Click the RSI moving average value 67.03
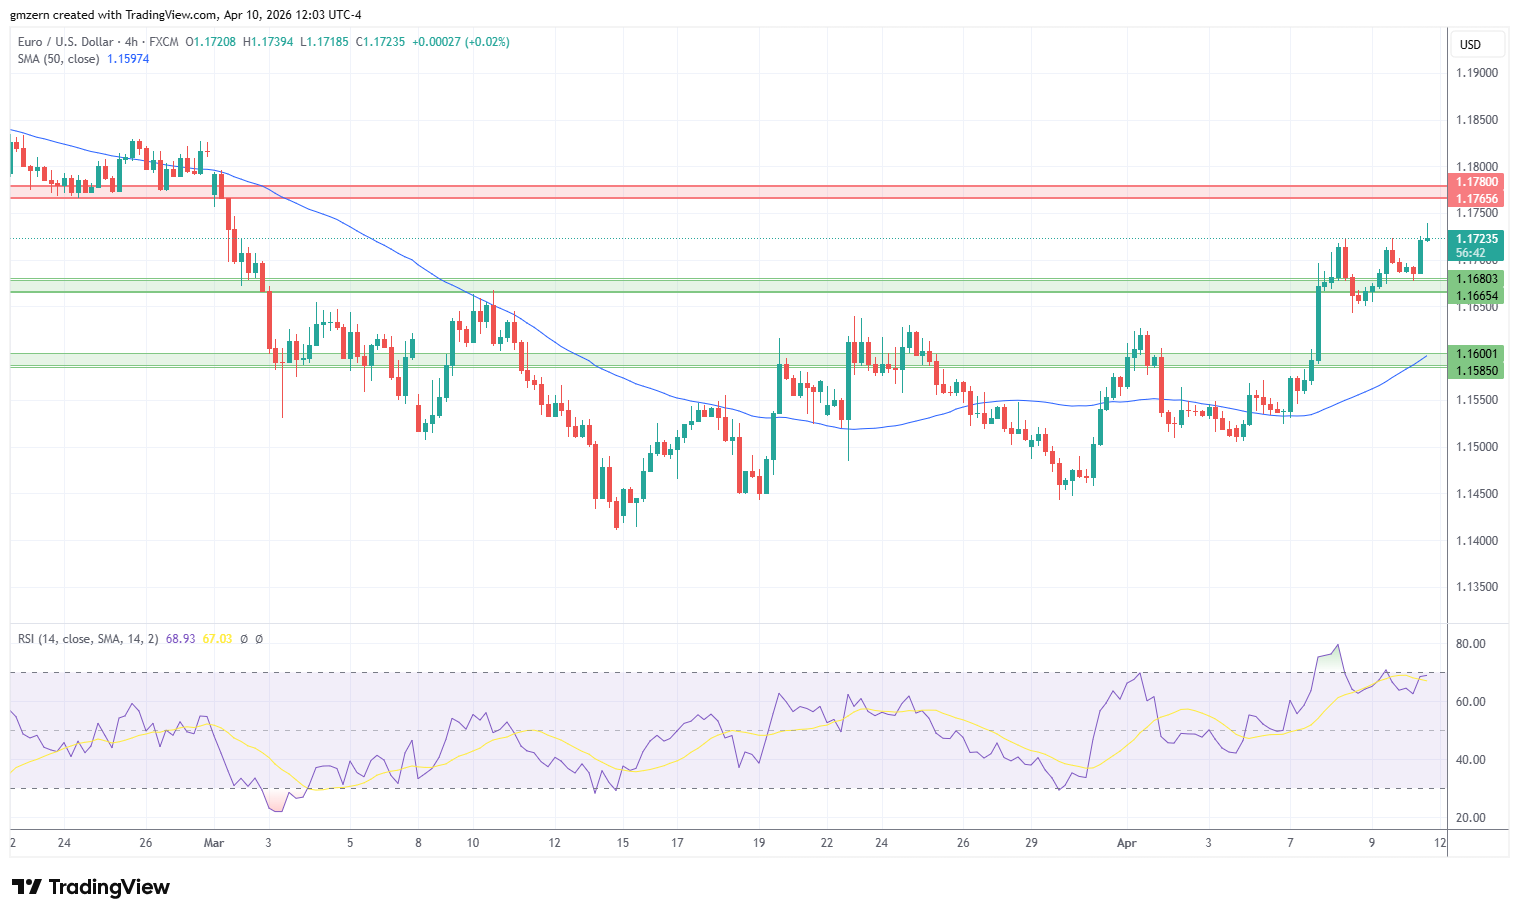The width and height of the screenshot is (1519, 917). pyautogui.click(x=217, y=639)
